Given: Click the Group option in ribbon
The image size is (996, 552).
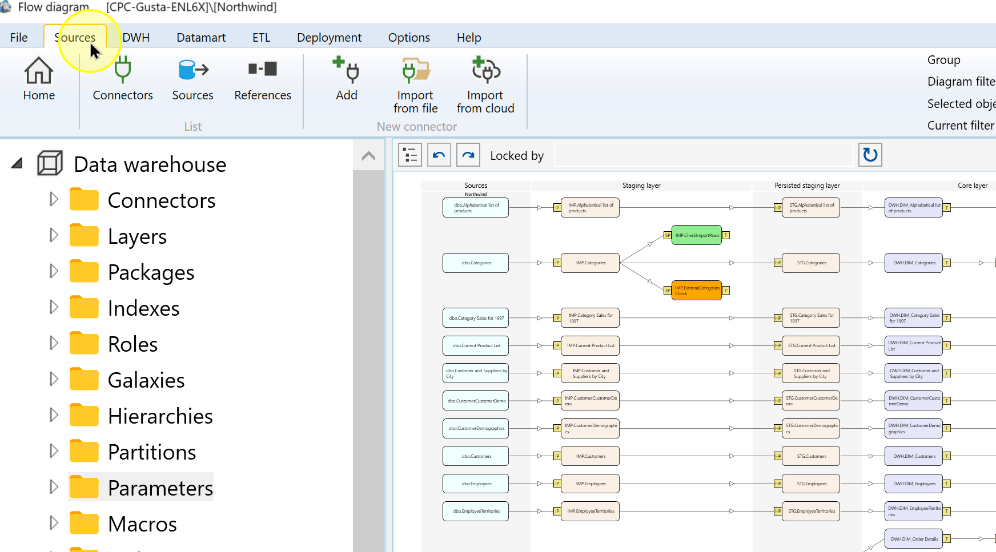Looking at the screenshot, I should tap(943, 60).
